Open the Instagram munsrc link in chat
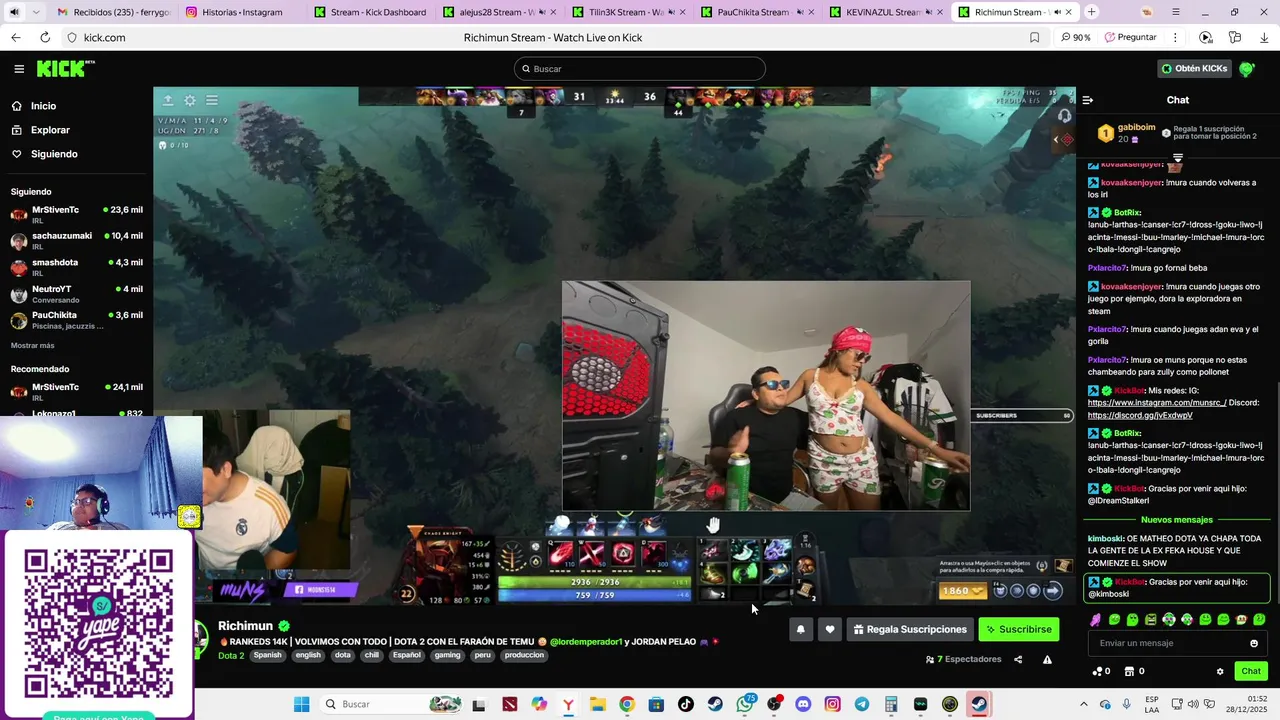Image resolution: width=1280 pixels, height=720 pixels. tap(1157, 403)
